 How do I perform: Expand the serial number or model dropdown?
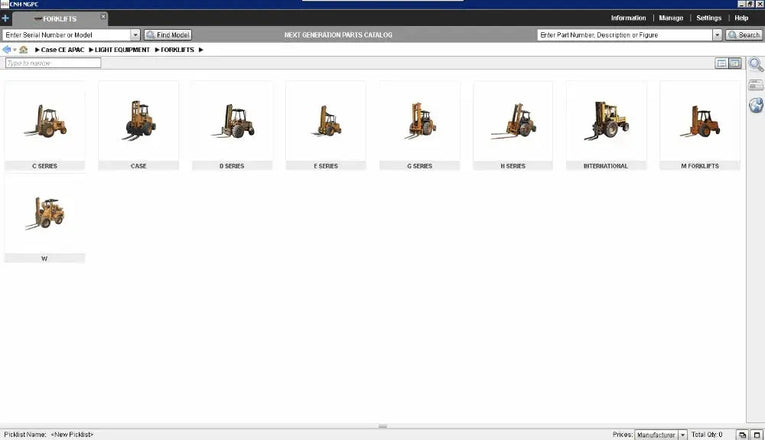135,35
